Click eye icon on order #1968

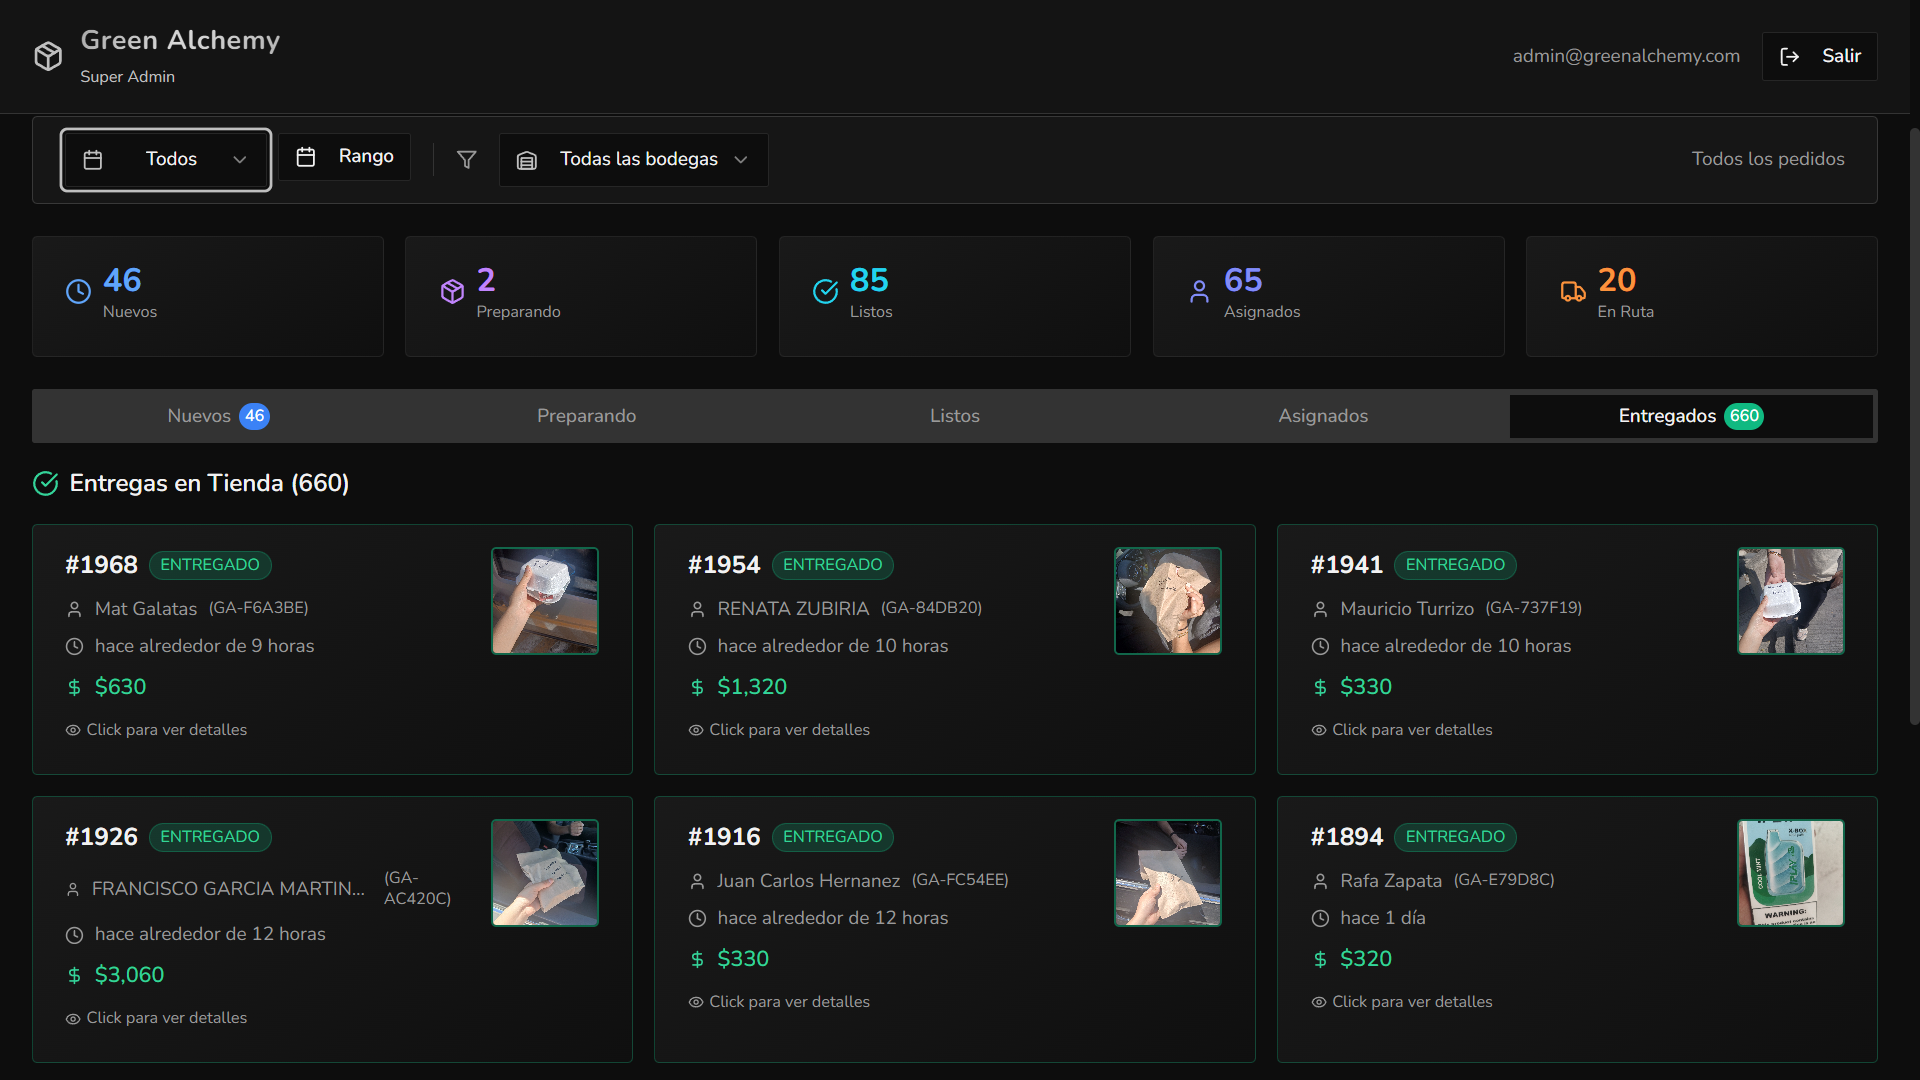tap(73, 730)
